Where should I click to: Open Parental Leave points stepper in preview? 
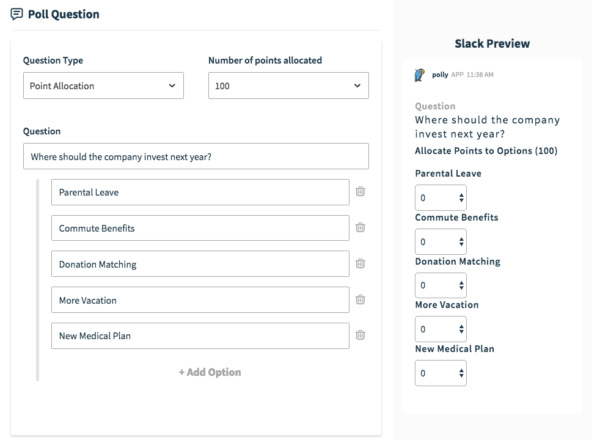click(x=441, y=197)
